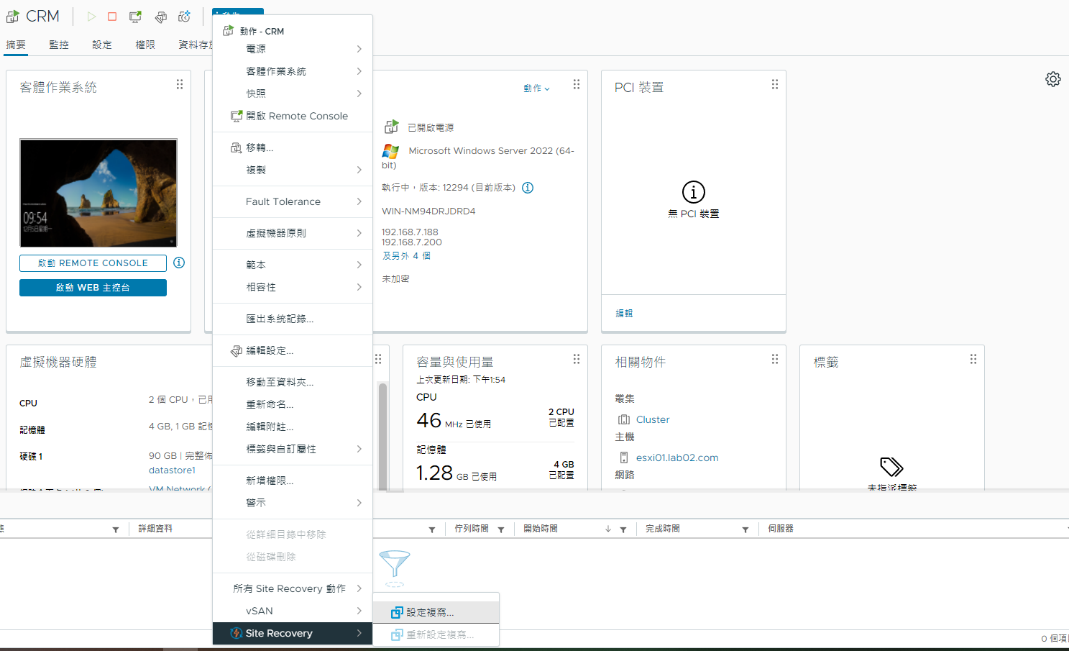Click the drag handle of 相關物件 card
The image size is (1069, 651).
(775, 359)
